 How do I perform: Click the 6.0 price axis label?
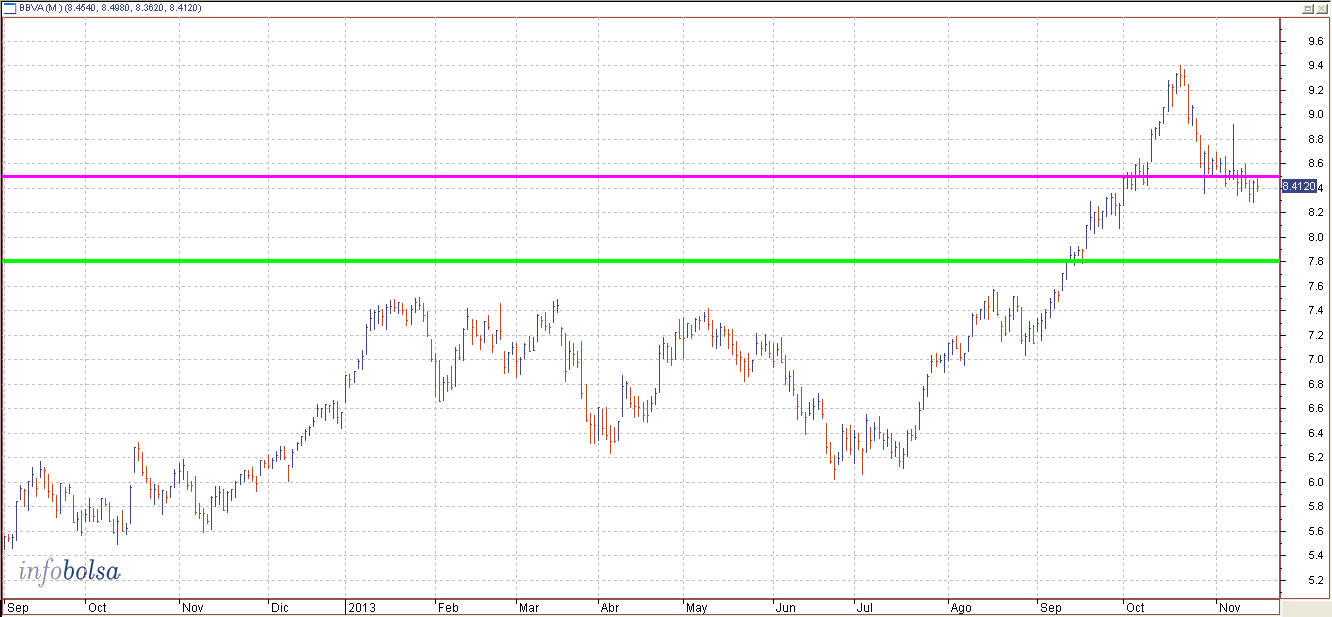1315,482
